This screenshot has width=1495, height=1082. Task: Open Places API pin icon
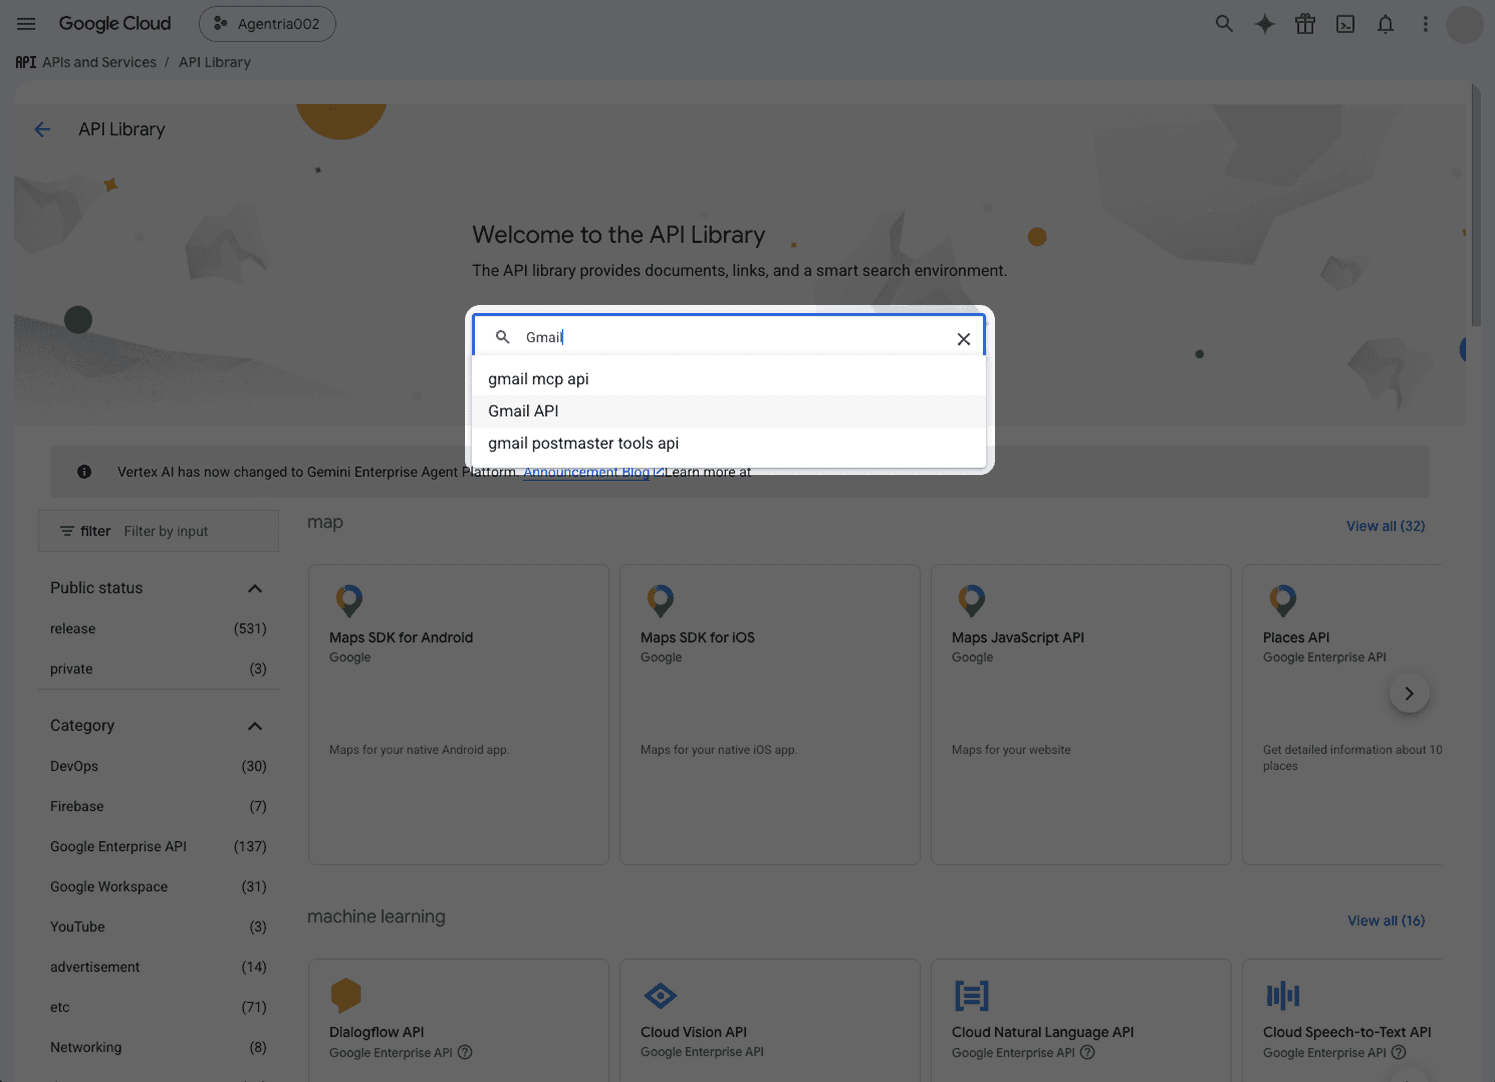(1283, 600)
